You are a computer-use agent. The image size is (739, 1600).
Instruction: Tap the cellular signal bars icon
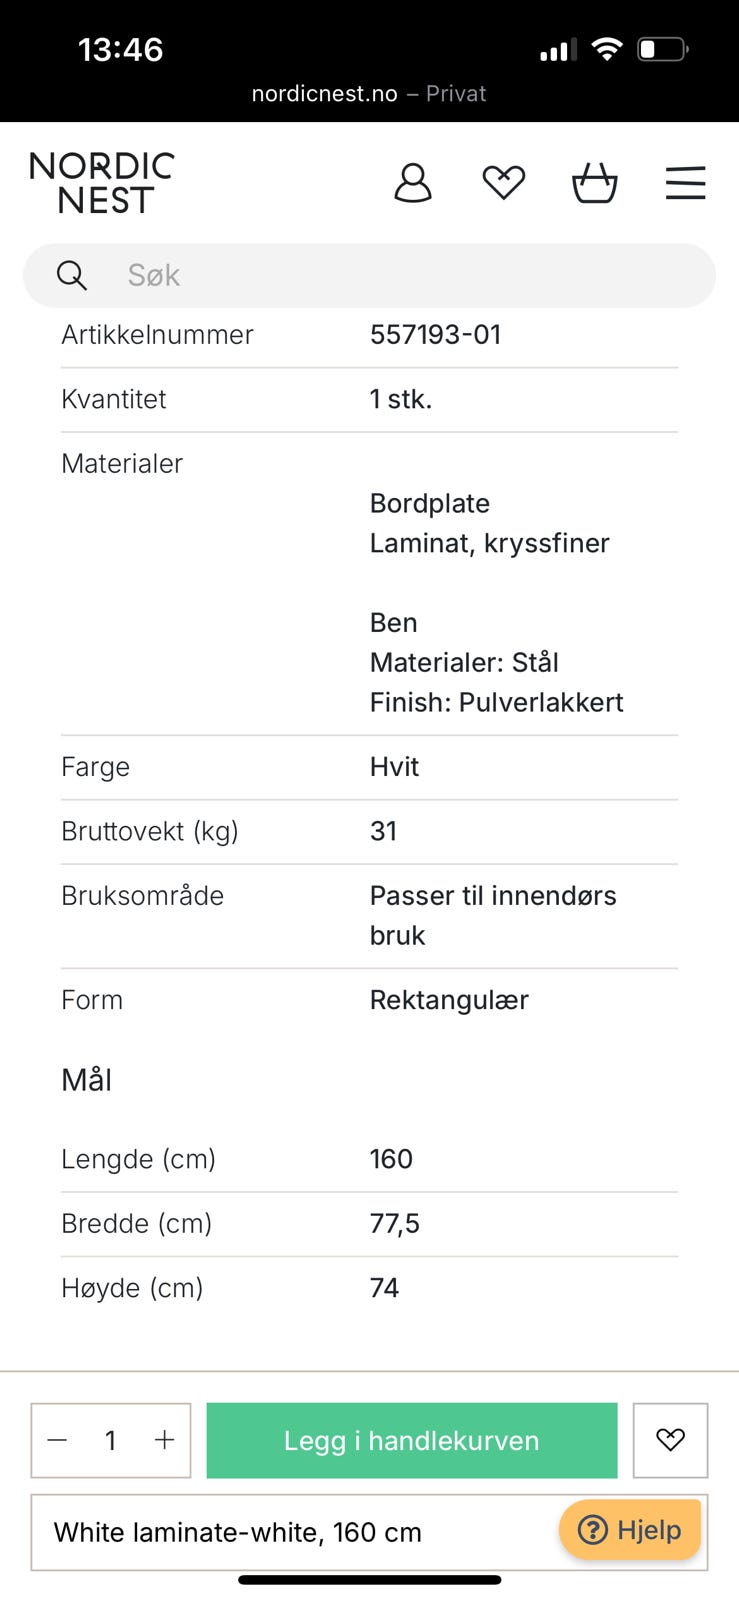(x=558, y=50)
